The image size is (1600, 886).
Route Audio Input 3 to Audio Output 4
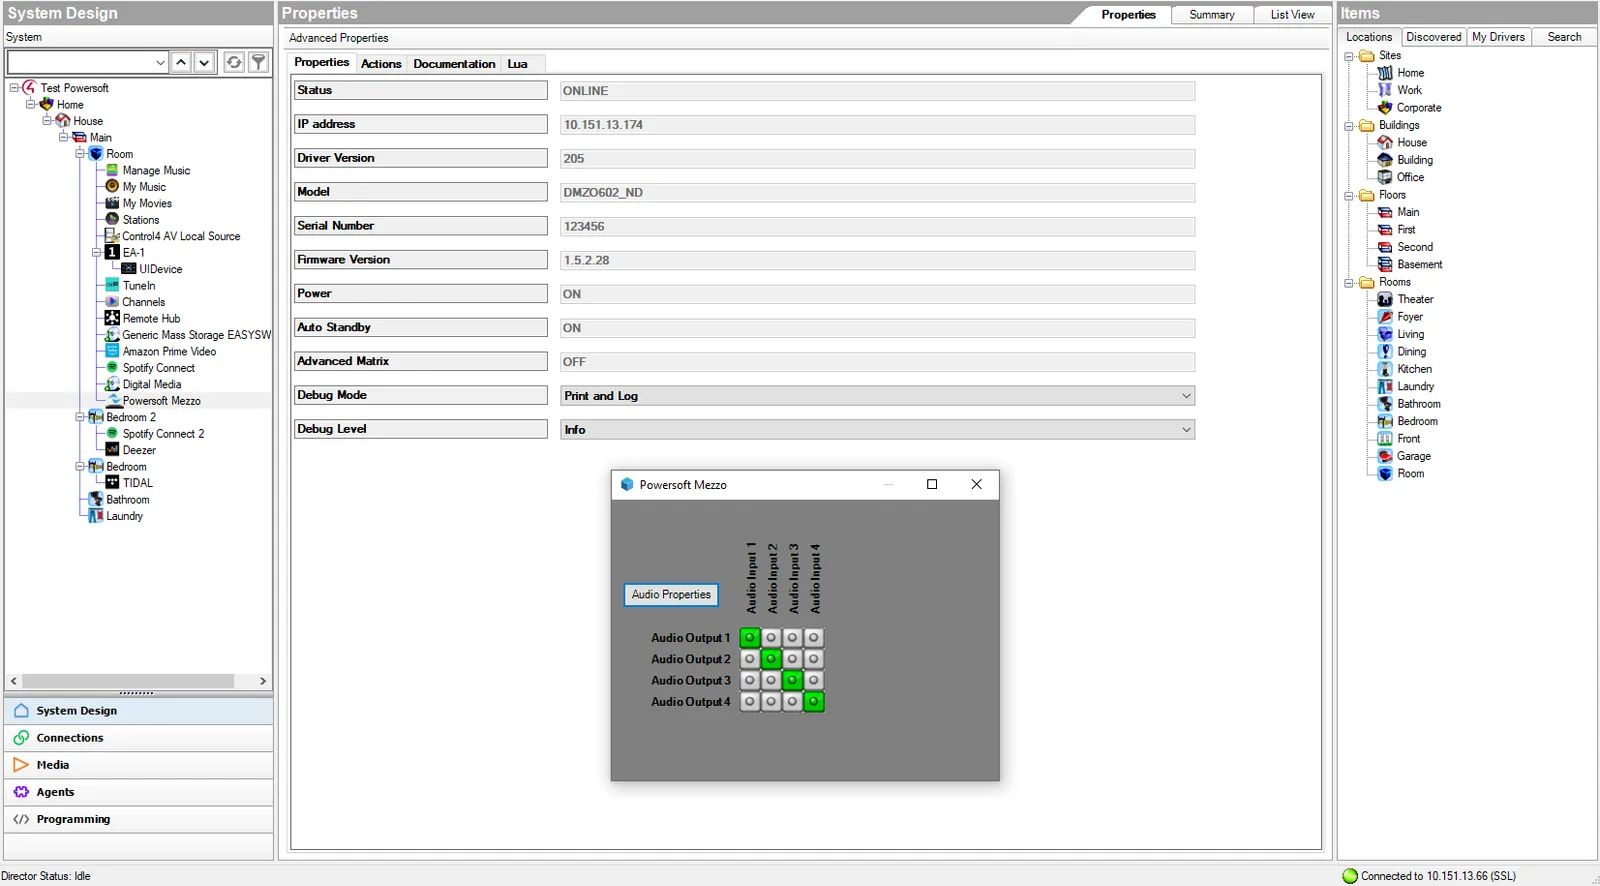pos(792,702)
